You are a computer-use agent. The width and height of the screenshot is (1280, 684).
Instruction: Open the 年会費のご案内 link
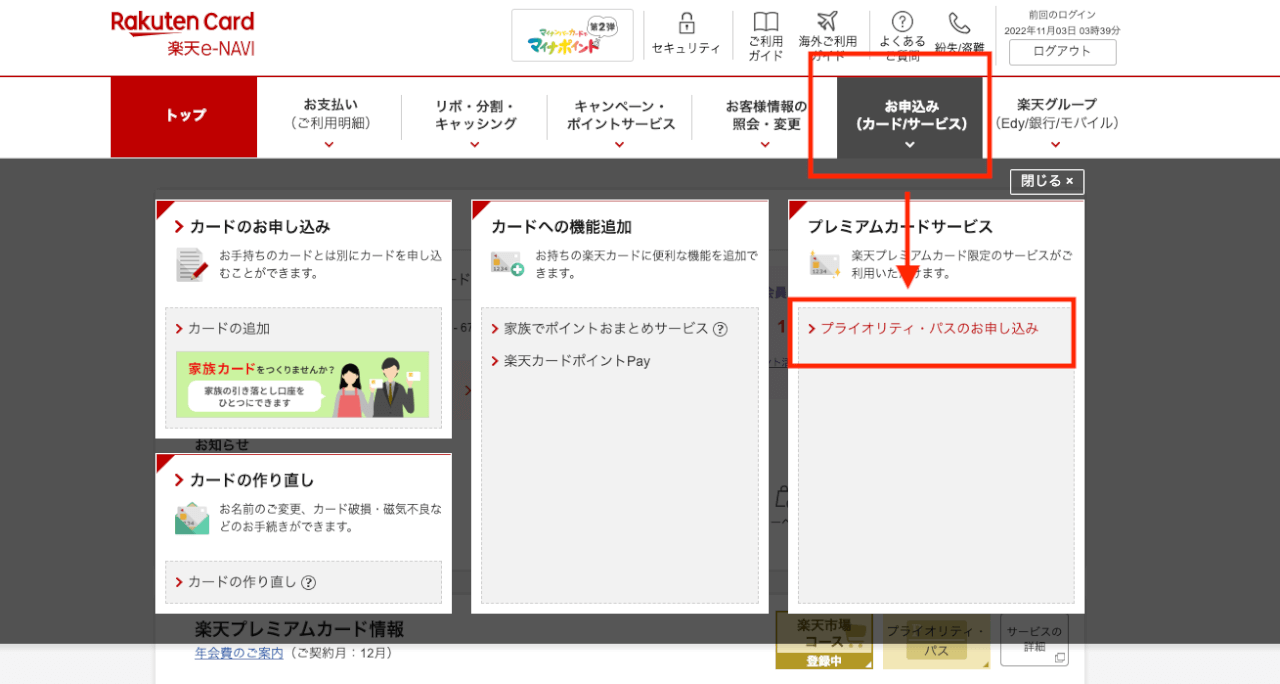[x=239, y=654]
